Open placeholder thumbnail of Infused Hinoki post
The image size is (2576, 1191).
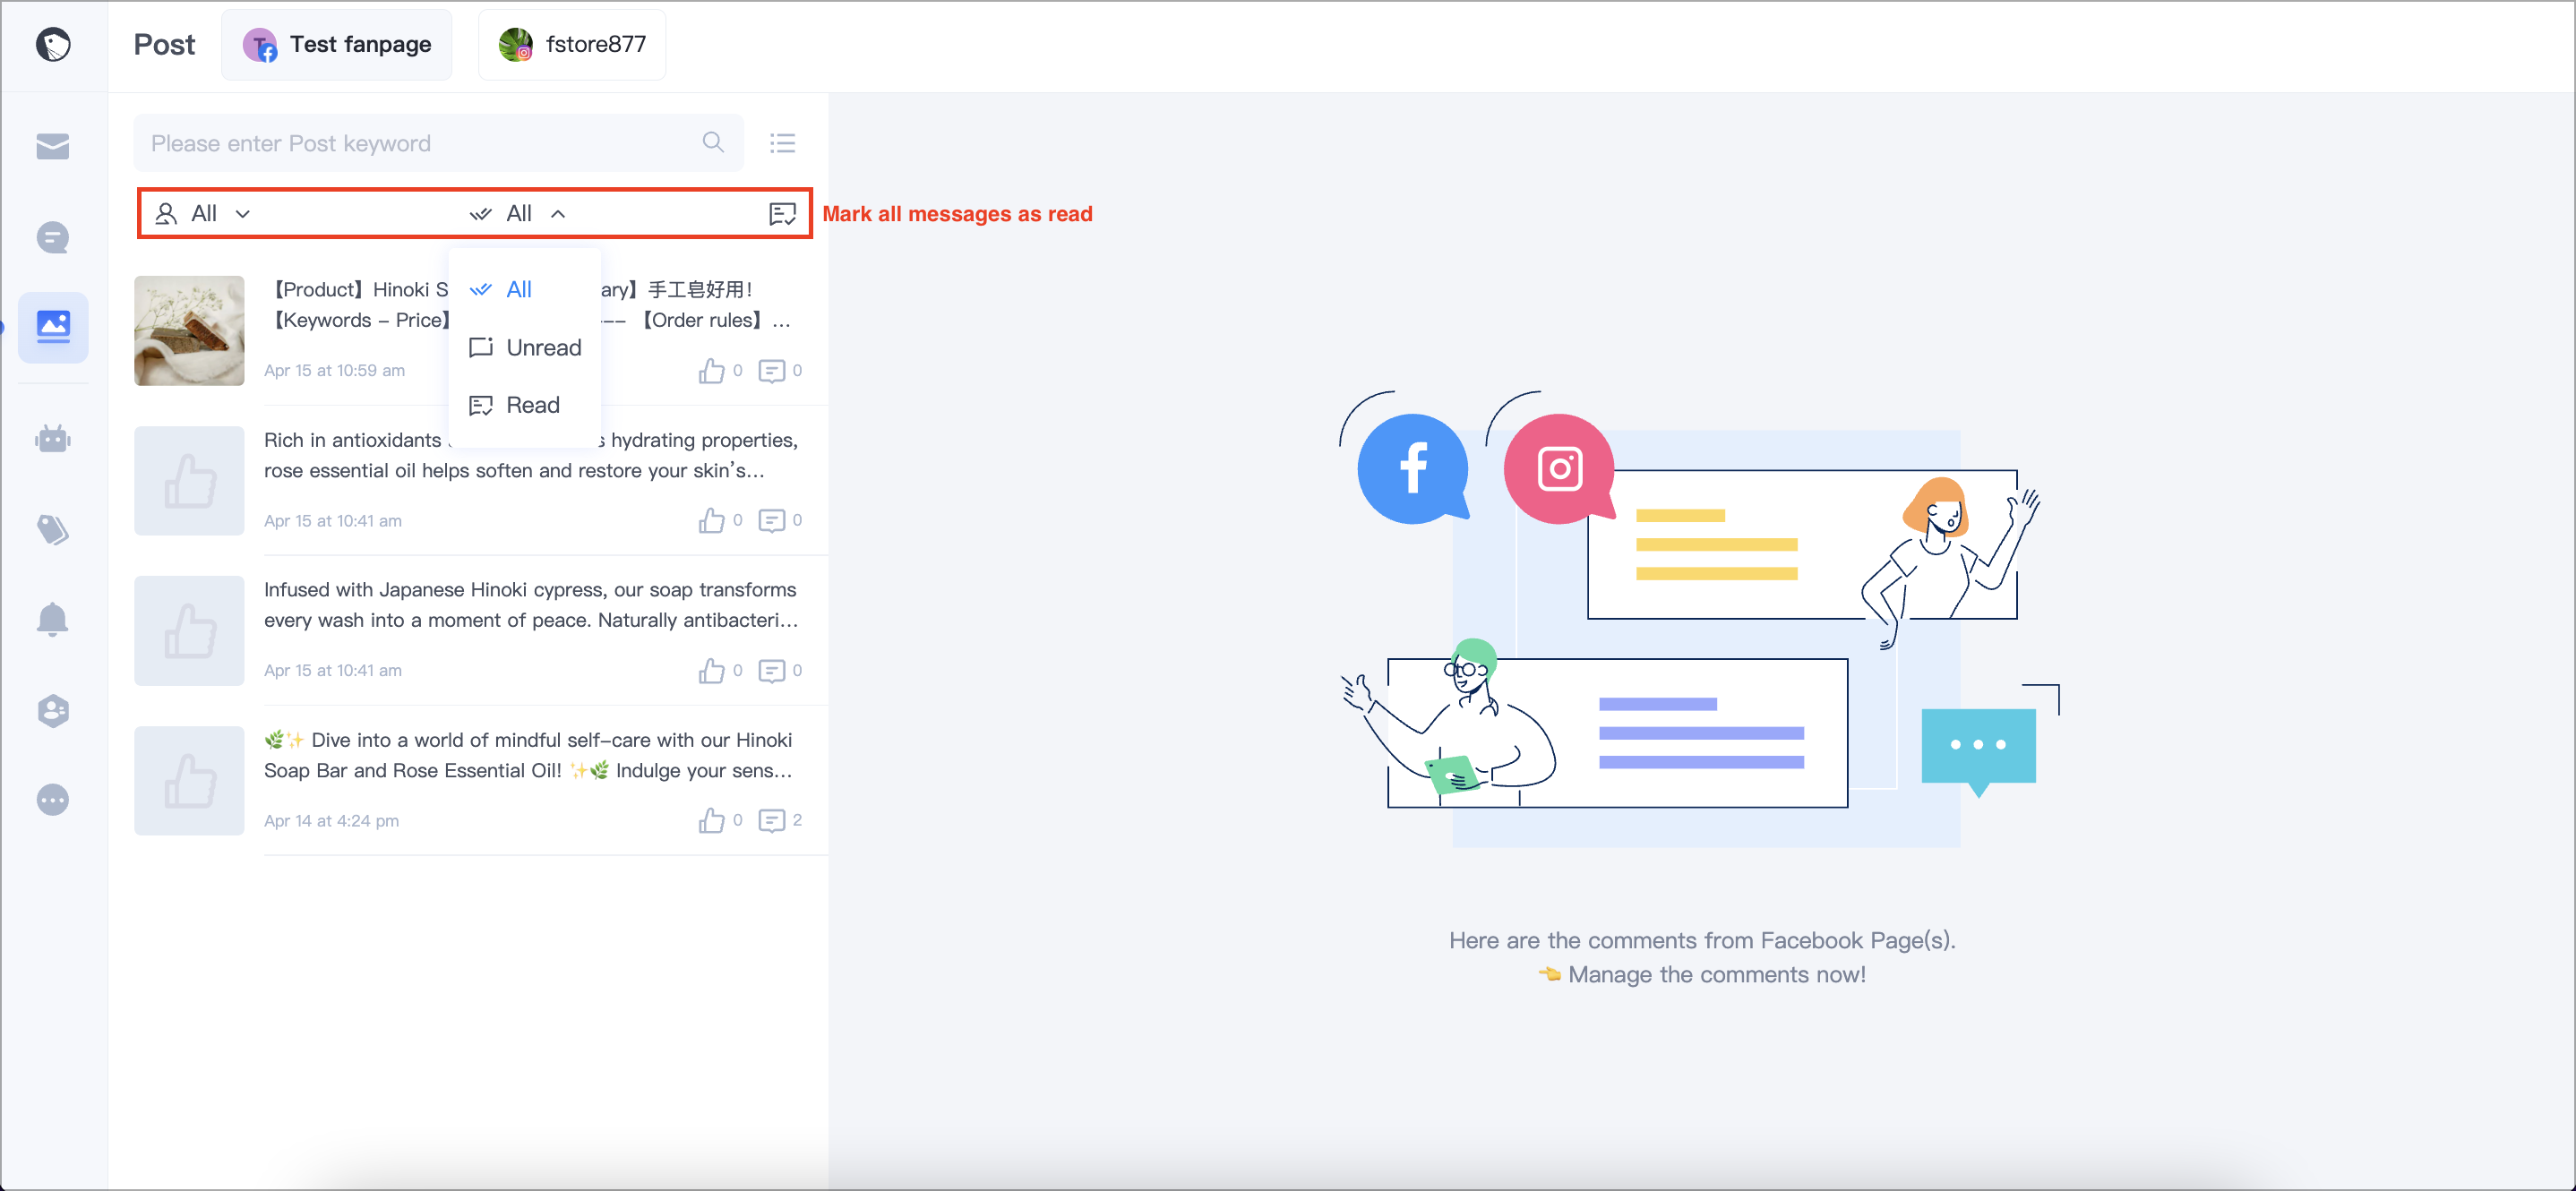189,631
